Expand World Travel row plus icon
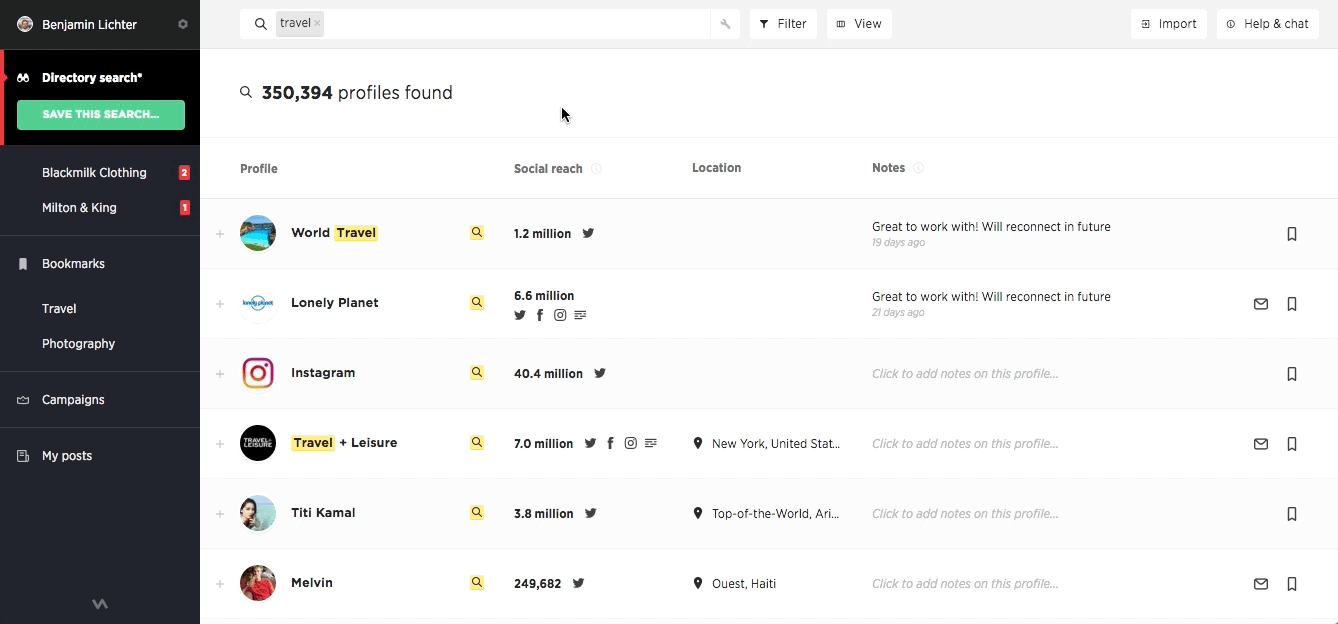Viewport: 1338px width, 624px height. (x=220, y=234)
